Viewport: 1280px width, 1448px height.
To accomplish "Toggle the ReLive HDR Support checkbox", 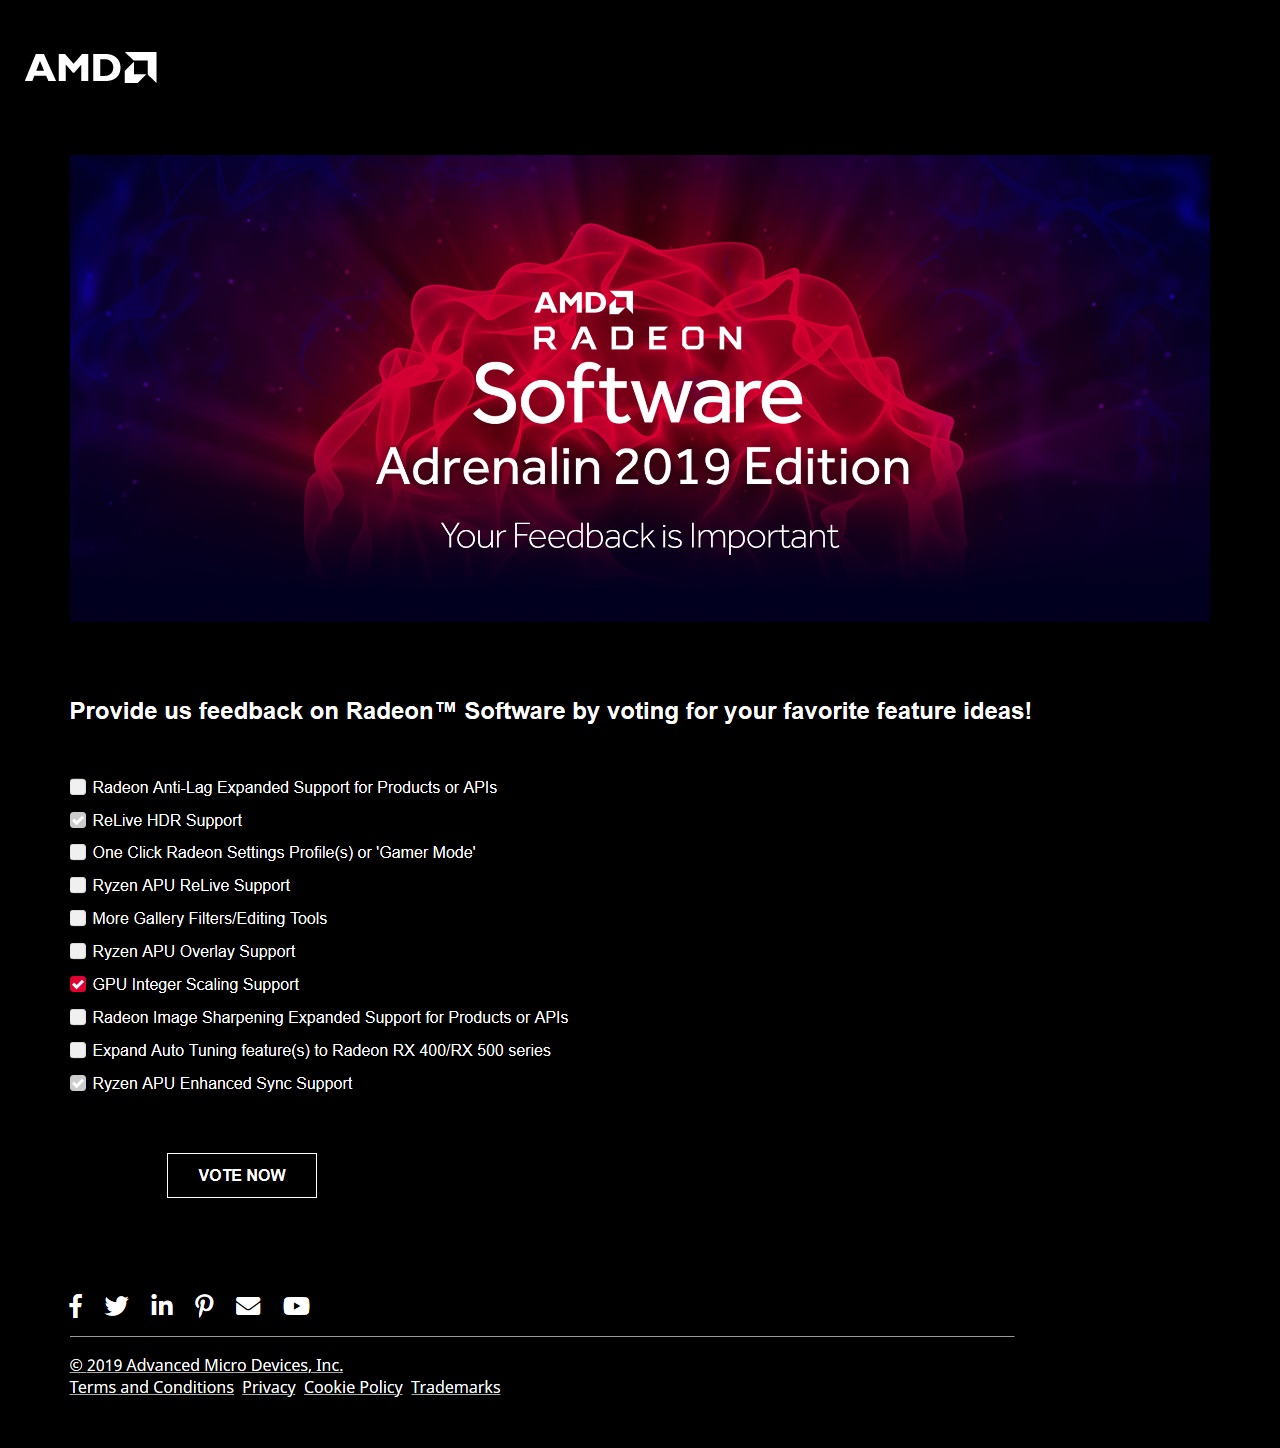I will pyautogui.click(x=78, y=820).
